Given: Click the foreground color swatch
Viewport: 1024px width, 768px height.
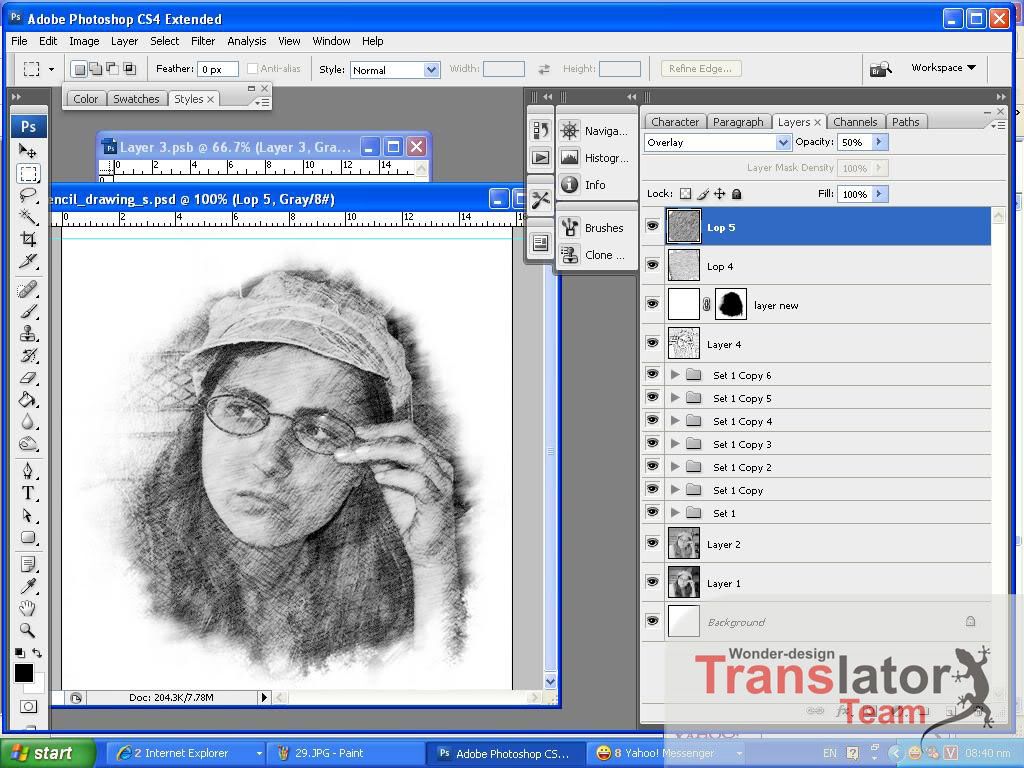Looking at the screenshot, I should pos(24,673).
